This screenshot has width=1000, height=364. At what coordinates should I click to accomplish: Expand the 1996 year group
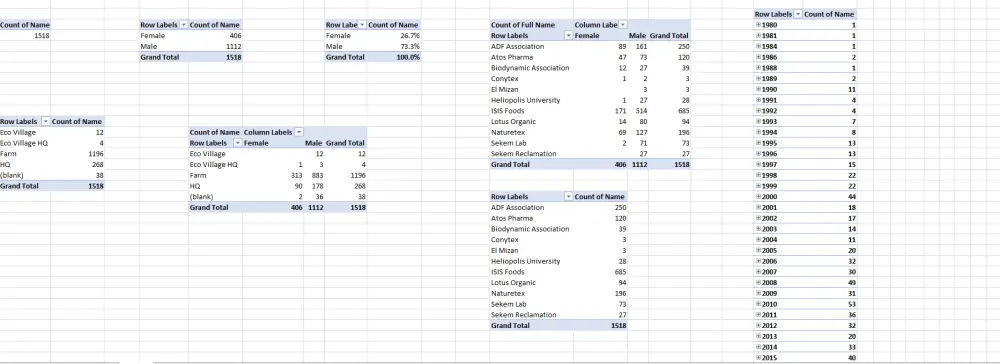(759, 154)
